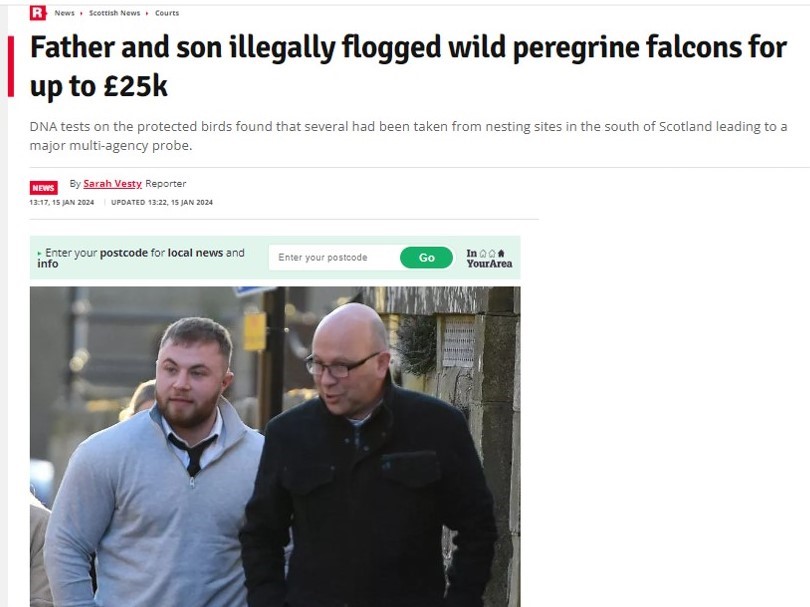
Task: Click the house icons in InYourArea logo
Action: coord(492,253)
